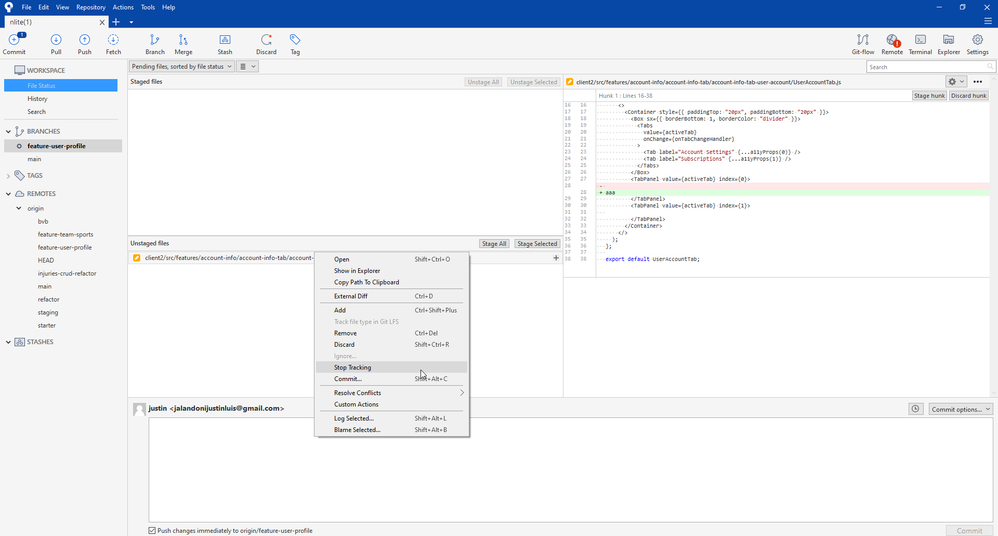The width and height of the screenshot is (998, 536).
Task: Open the Remote repository icon
Action: (892, 44)
